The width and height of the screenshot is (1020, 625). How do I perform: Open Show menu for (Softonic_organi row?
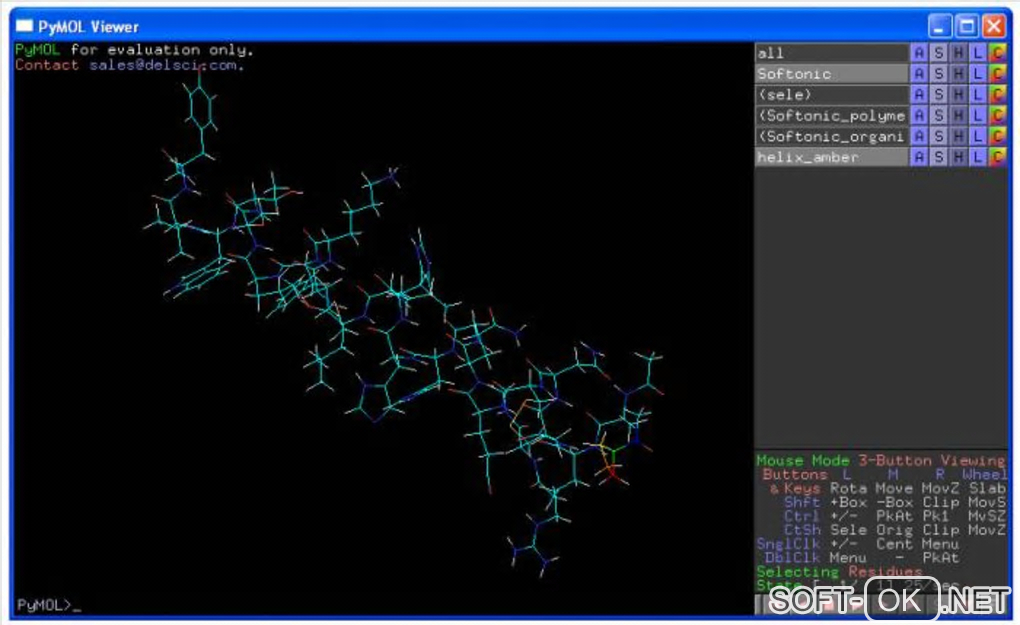(938, 136)
